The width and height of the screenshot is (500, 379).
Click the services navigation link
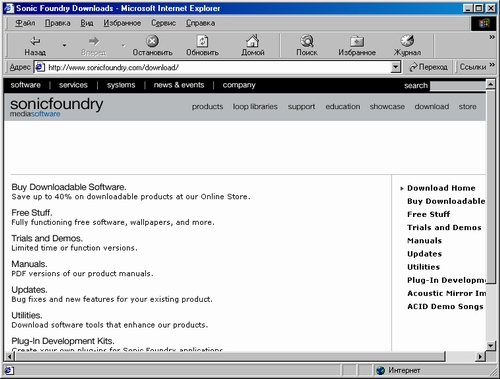tap(73, 85)
